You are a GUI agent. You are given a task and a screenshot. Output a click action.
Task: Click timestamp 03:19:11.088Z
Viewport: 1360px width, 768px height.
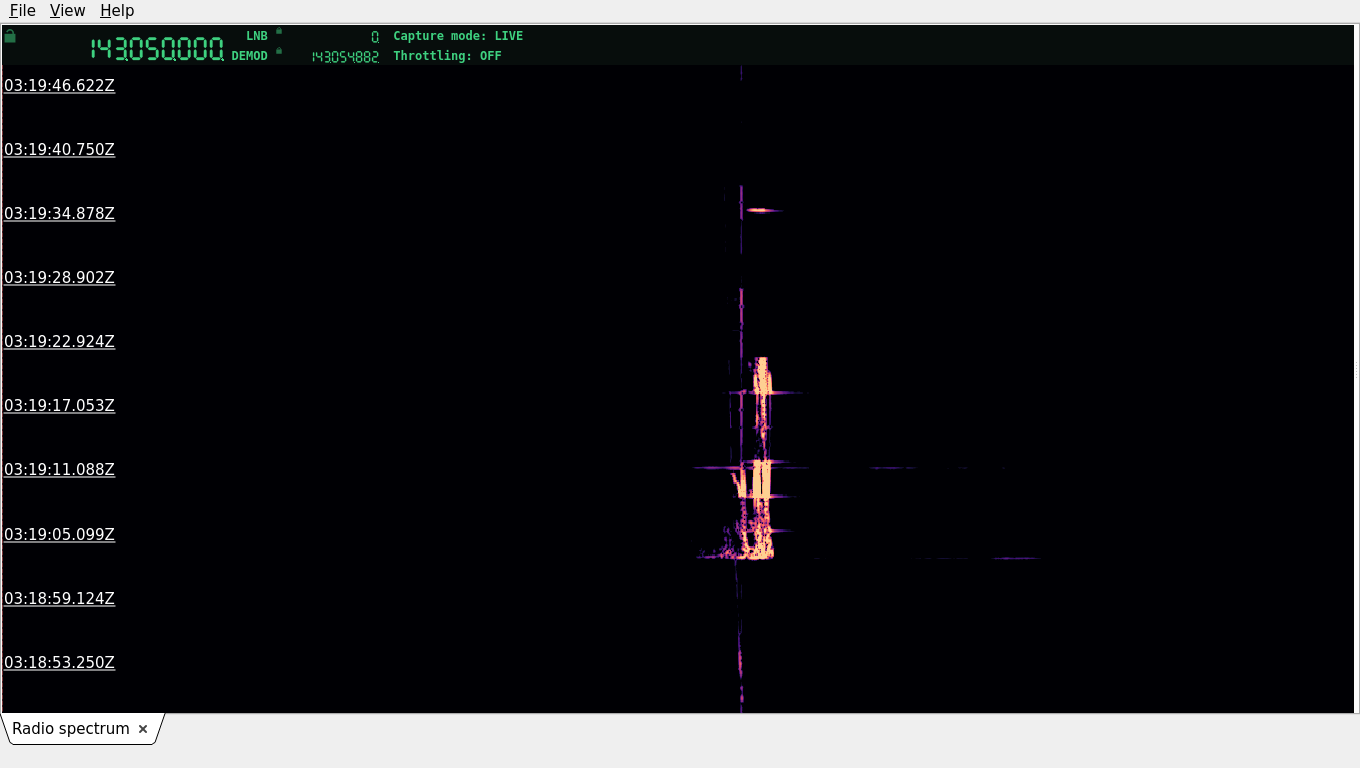point(60,470)
